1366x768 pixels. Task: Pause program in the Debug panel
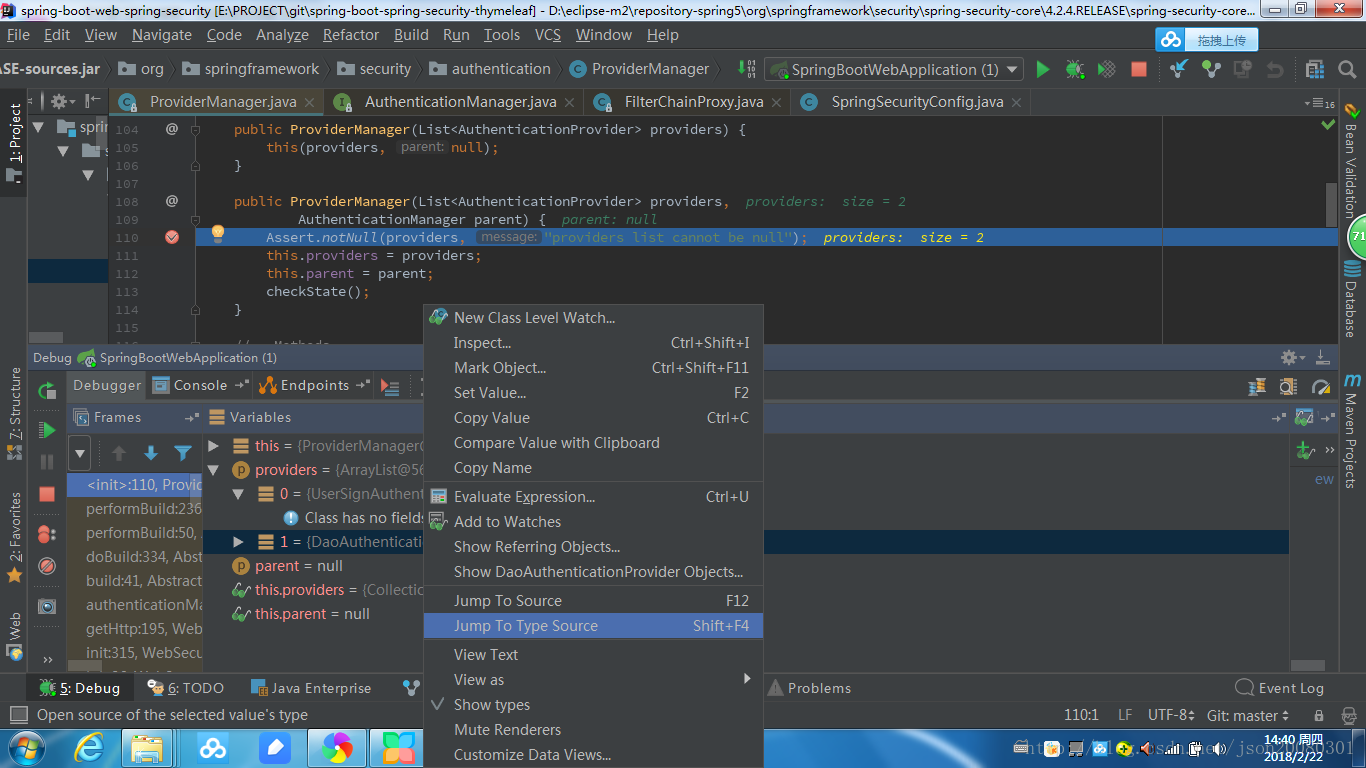tap(47, 462)
